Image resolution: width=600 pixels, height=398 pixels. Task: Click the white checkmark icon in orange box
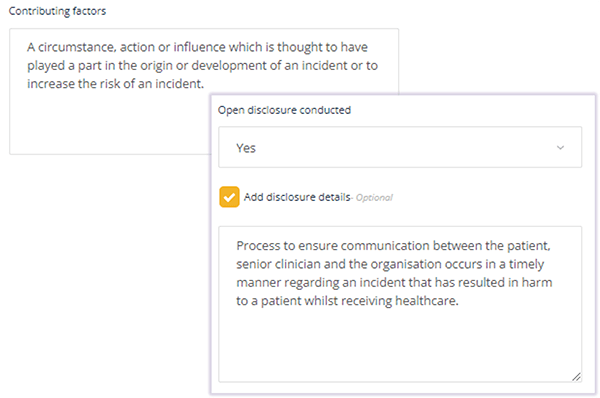coord(229,197)
